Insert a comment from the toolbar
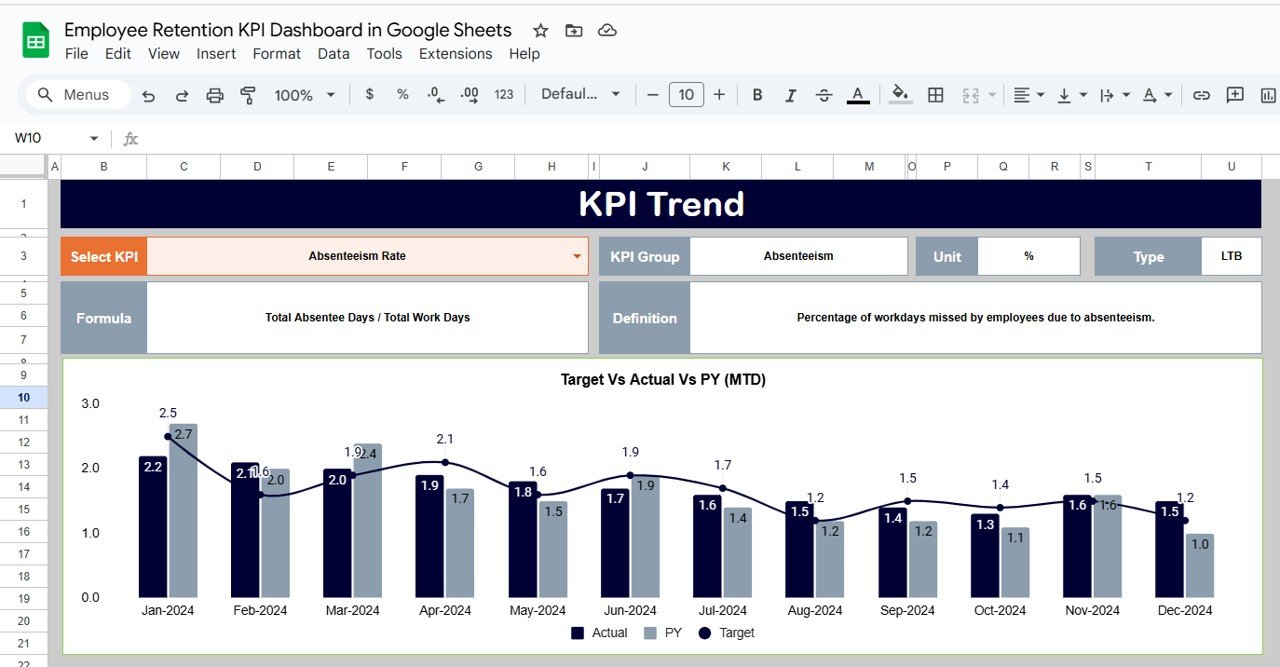1280x667 pixels. click(1234, 94)
